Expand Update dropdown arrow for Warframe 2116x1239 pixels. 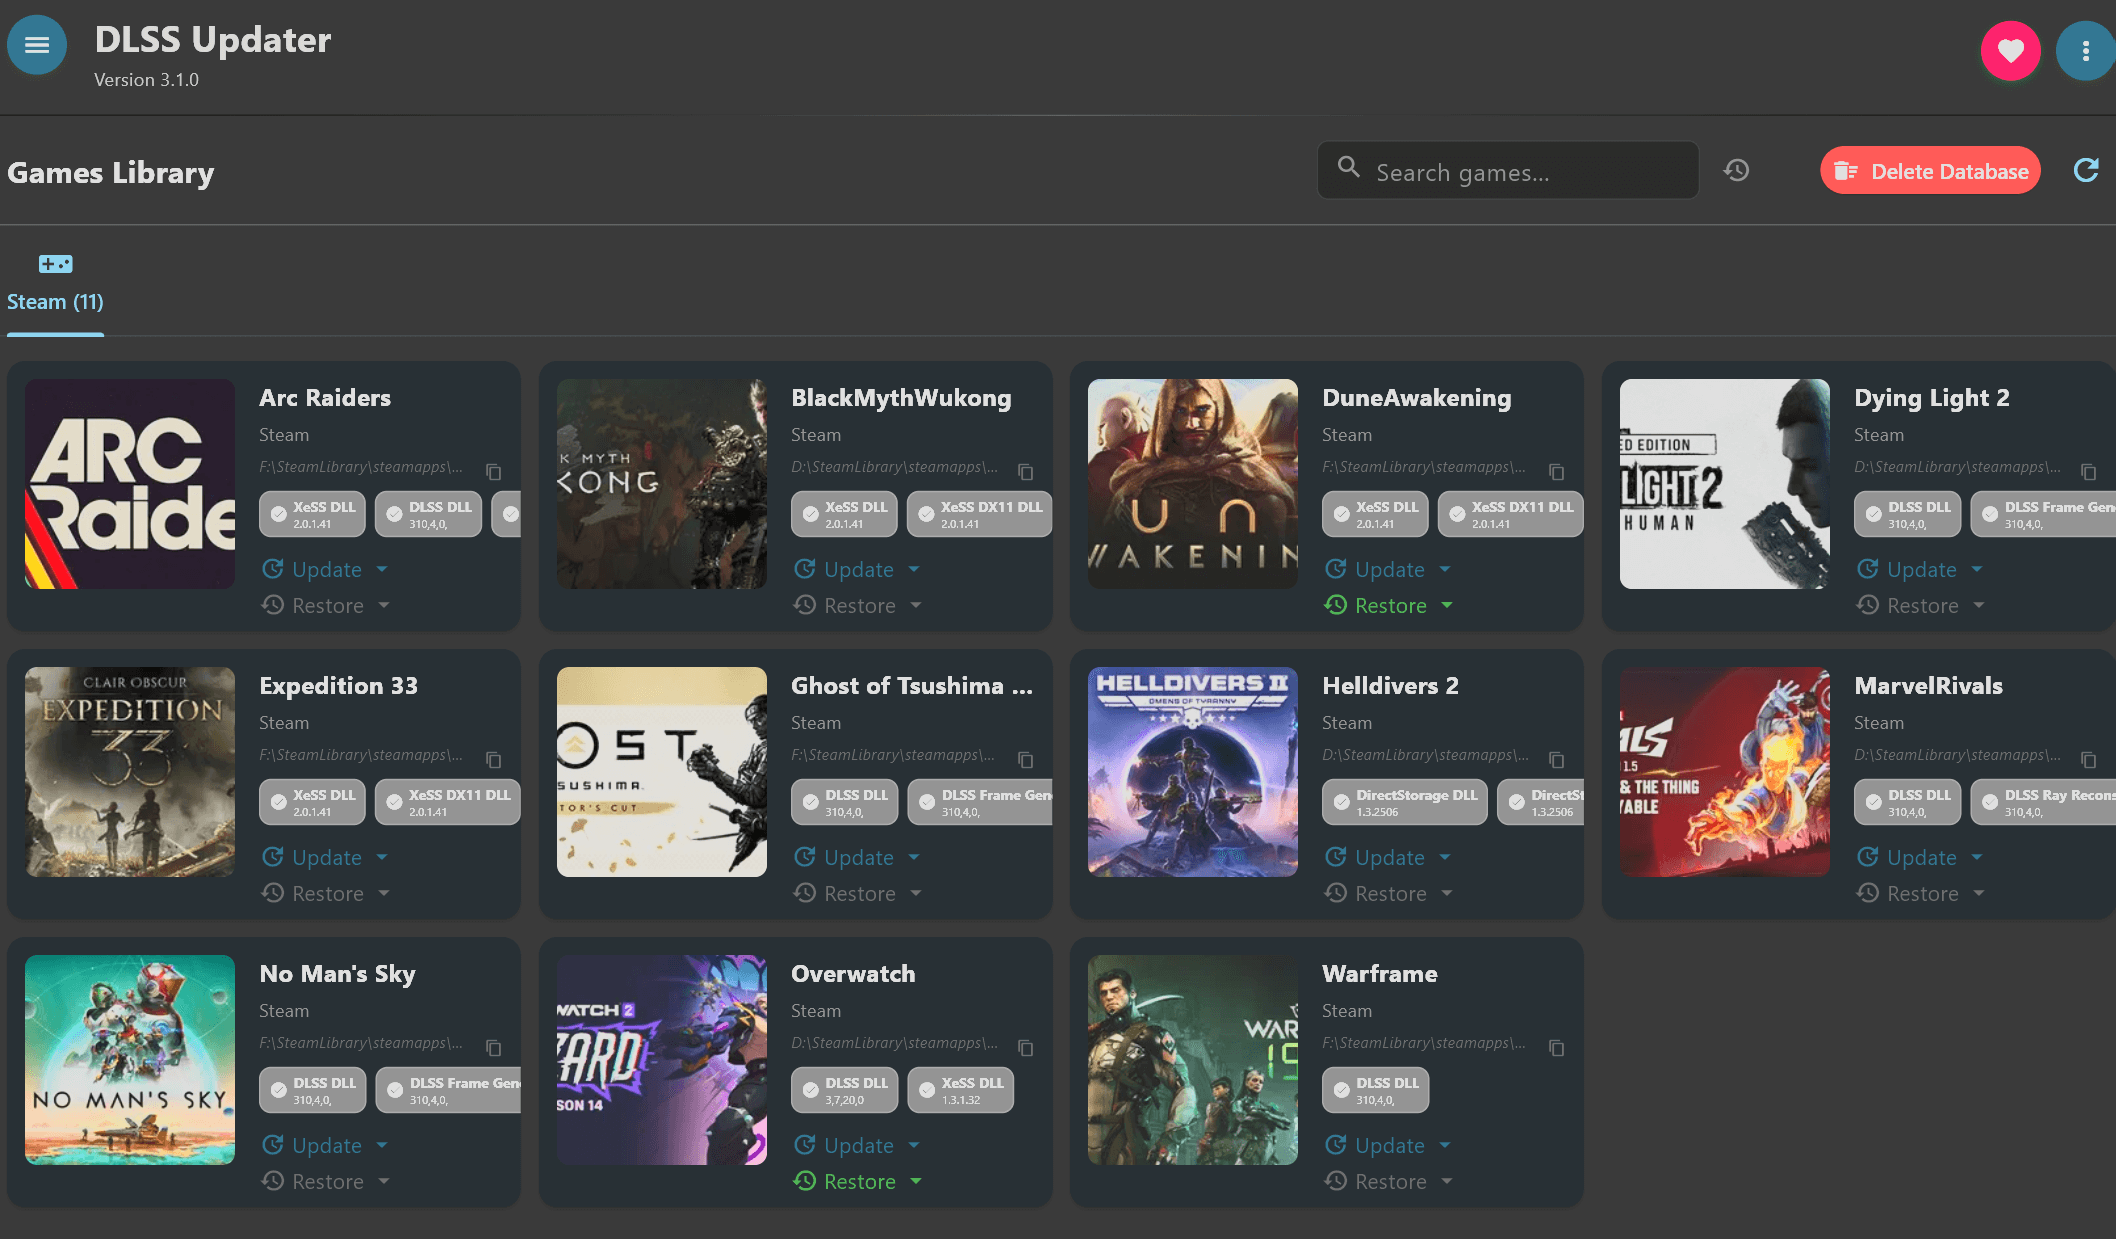tap(1445, 1145)
